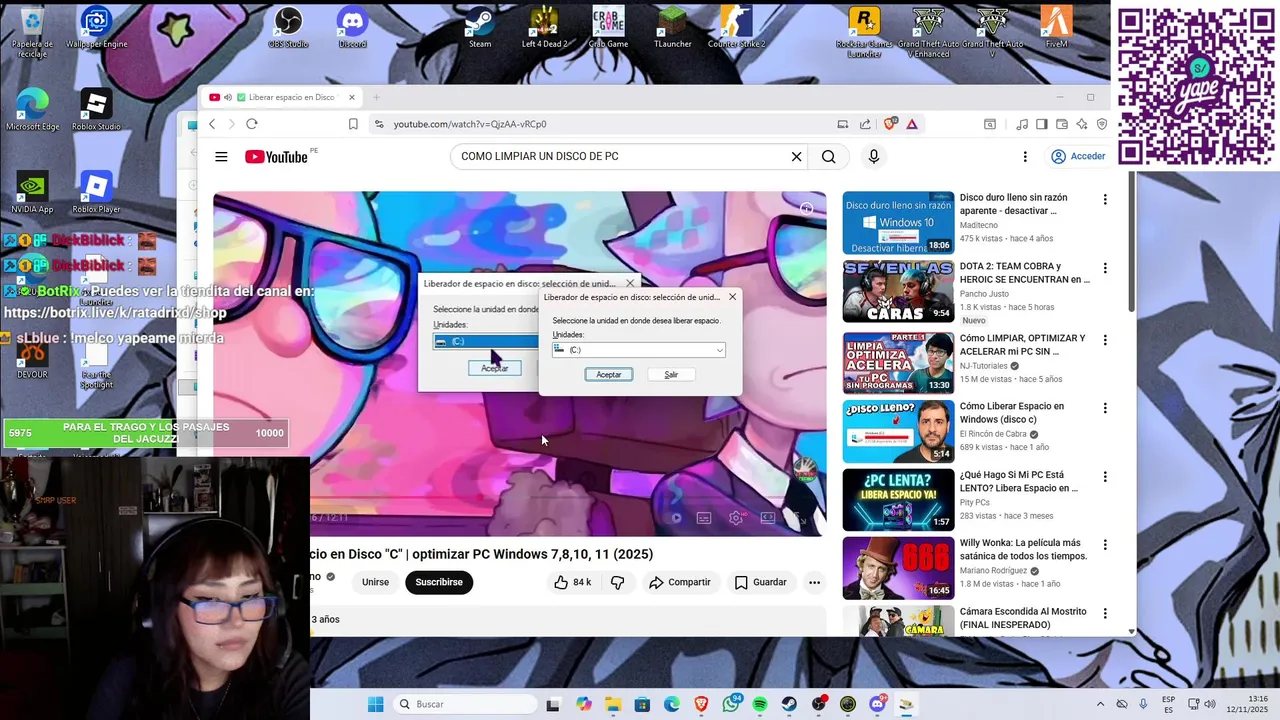Toggle the browser sidebar panel icon
This screenshot has height=720, width=1280.
pos(1041,124)
